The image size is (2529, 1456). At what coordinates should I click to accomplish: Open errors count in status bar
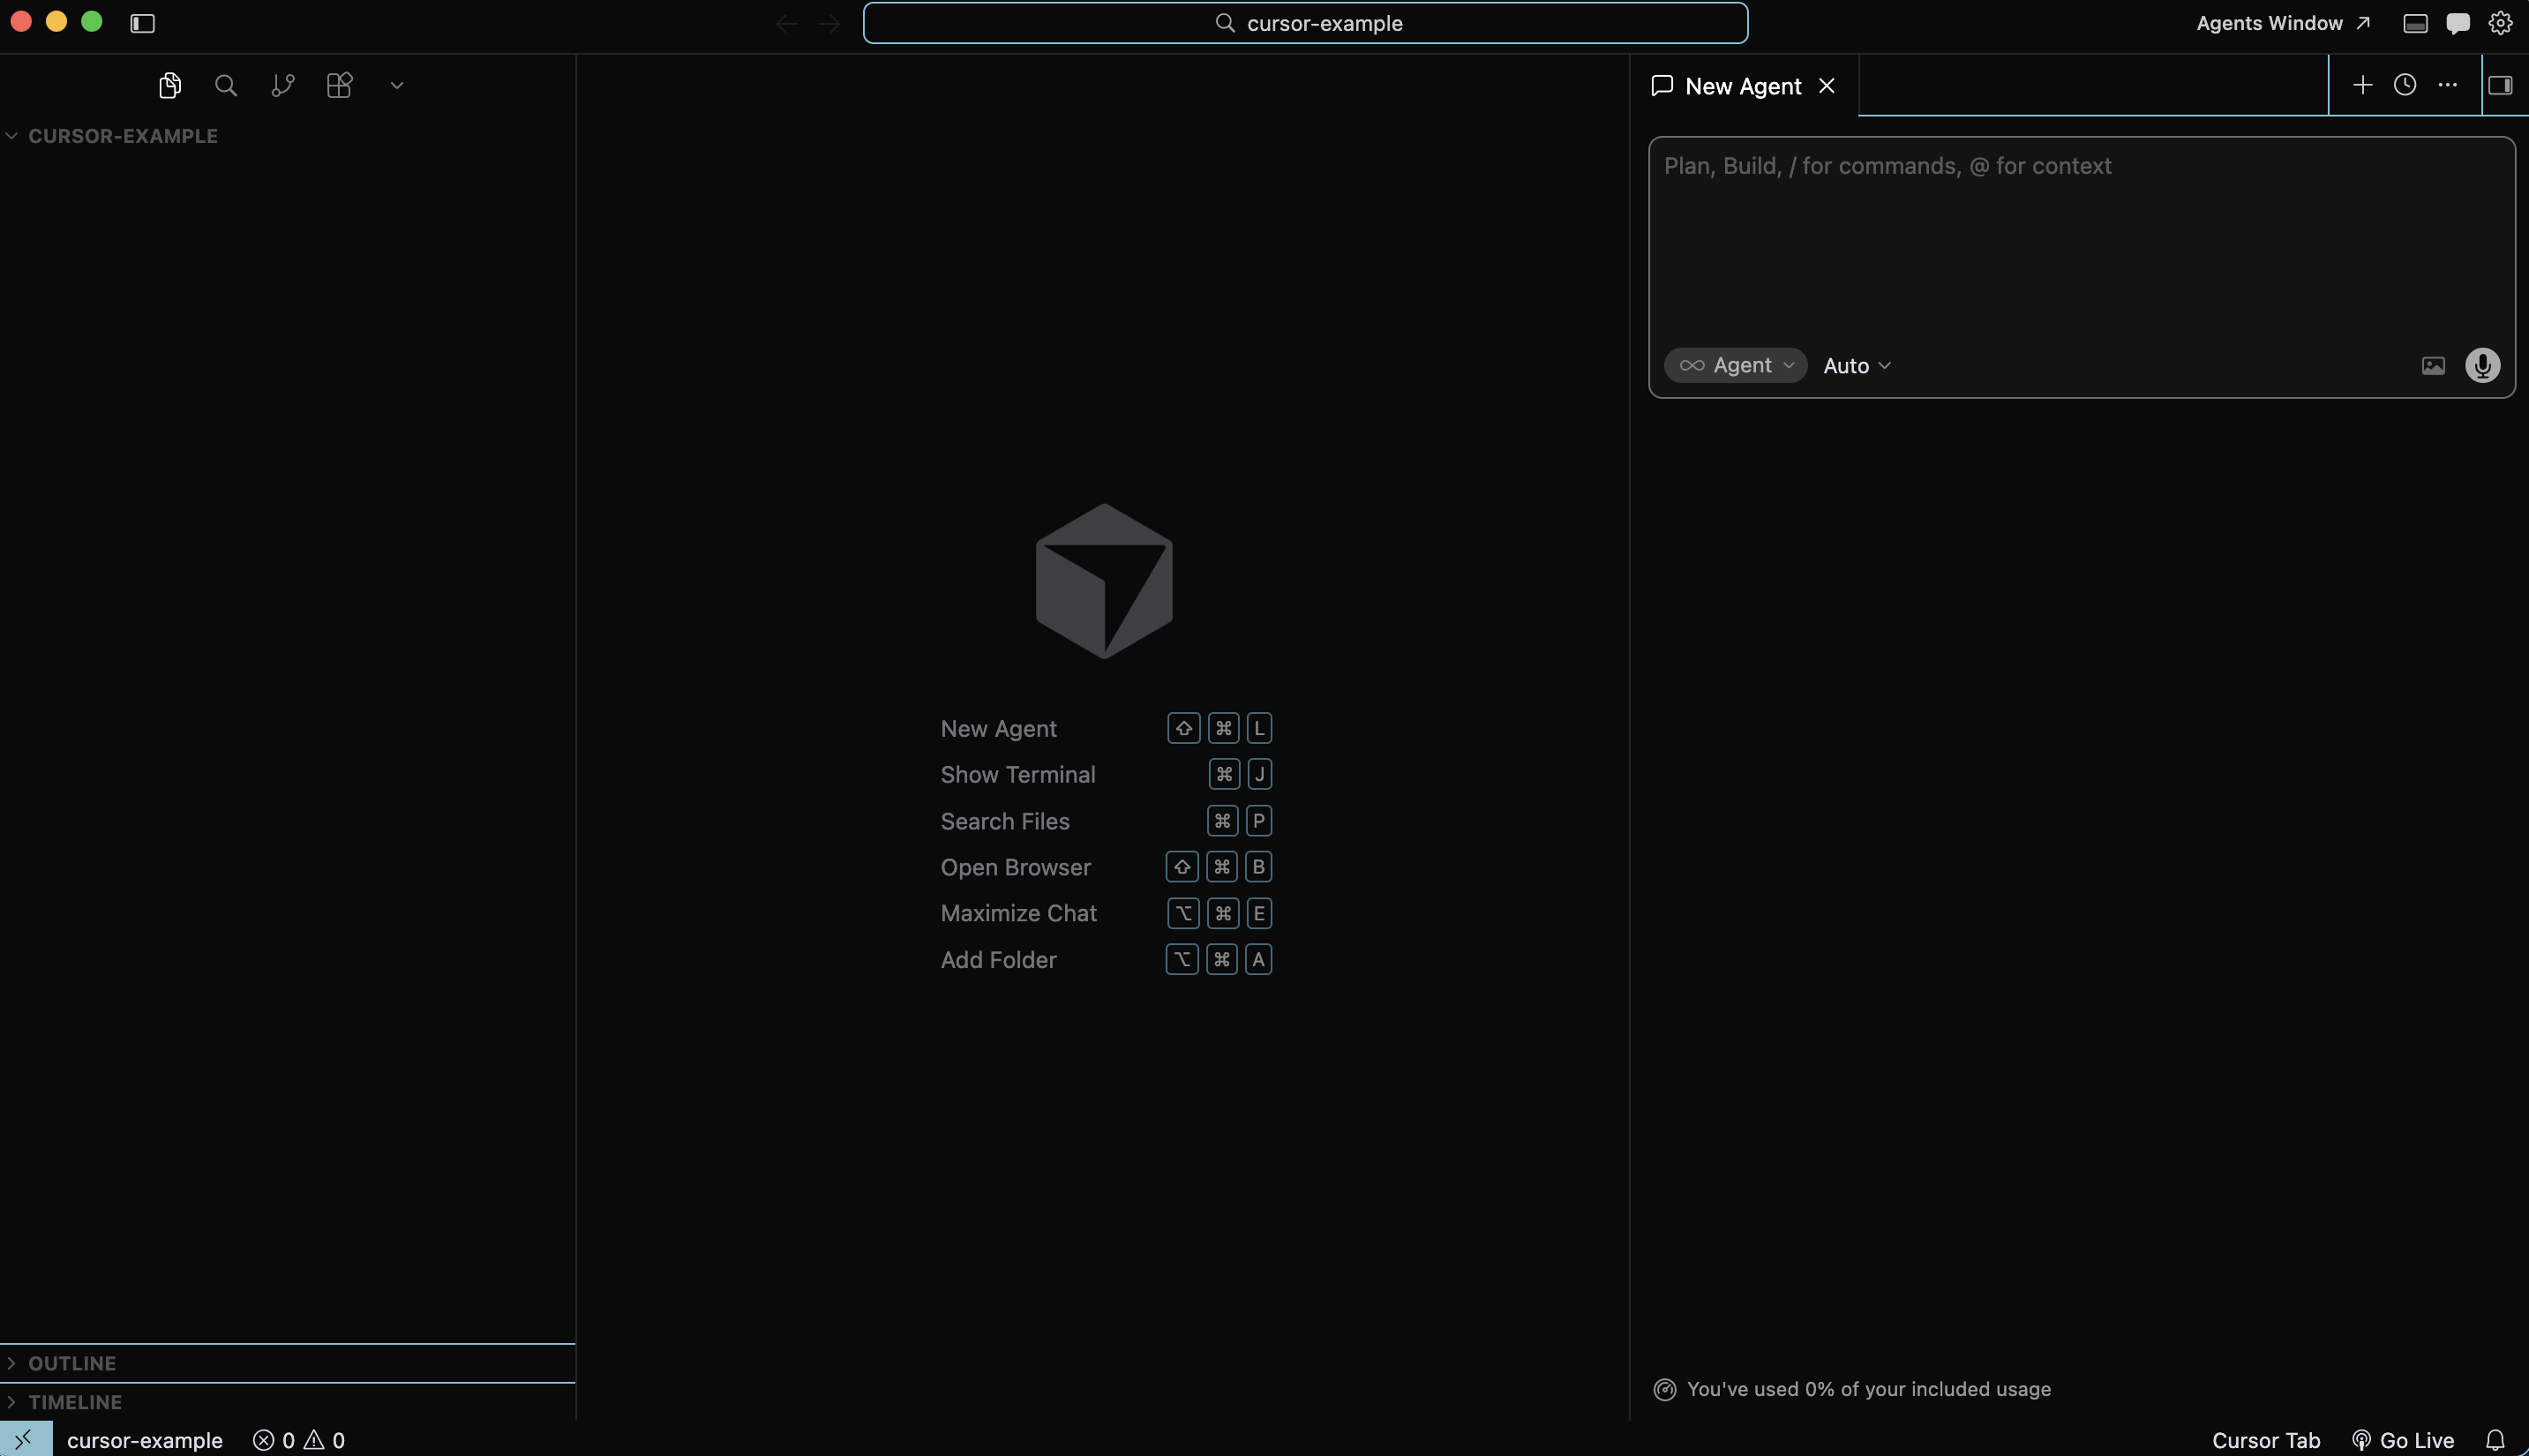(x=274, y=1440)
